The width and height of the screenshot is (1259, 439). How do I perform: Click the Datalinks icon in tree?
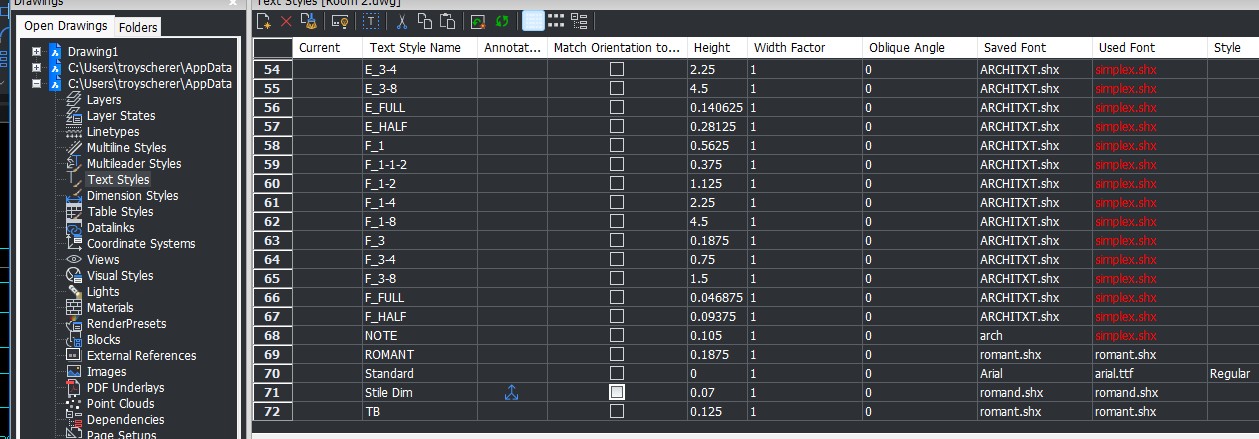pos(74,227)
